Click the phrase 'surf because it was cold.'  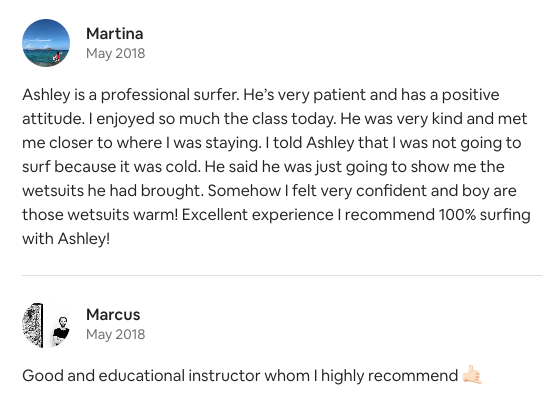point(111,167)
